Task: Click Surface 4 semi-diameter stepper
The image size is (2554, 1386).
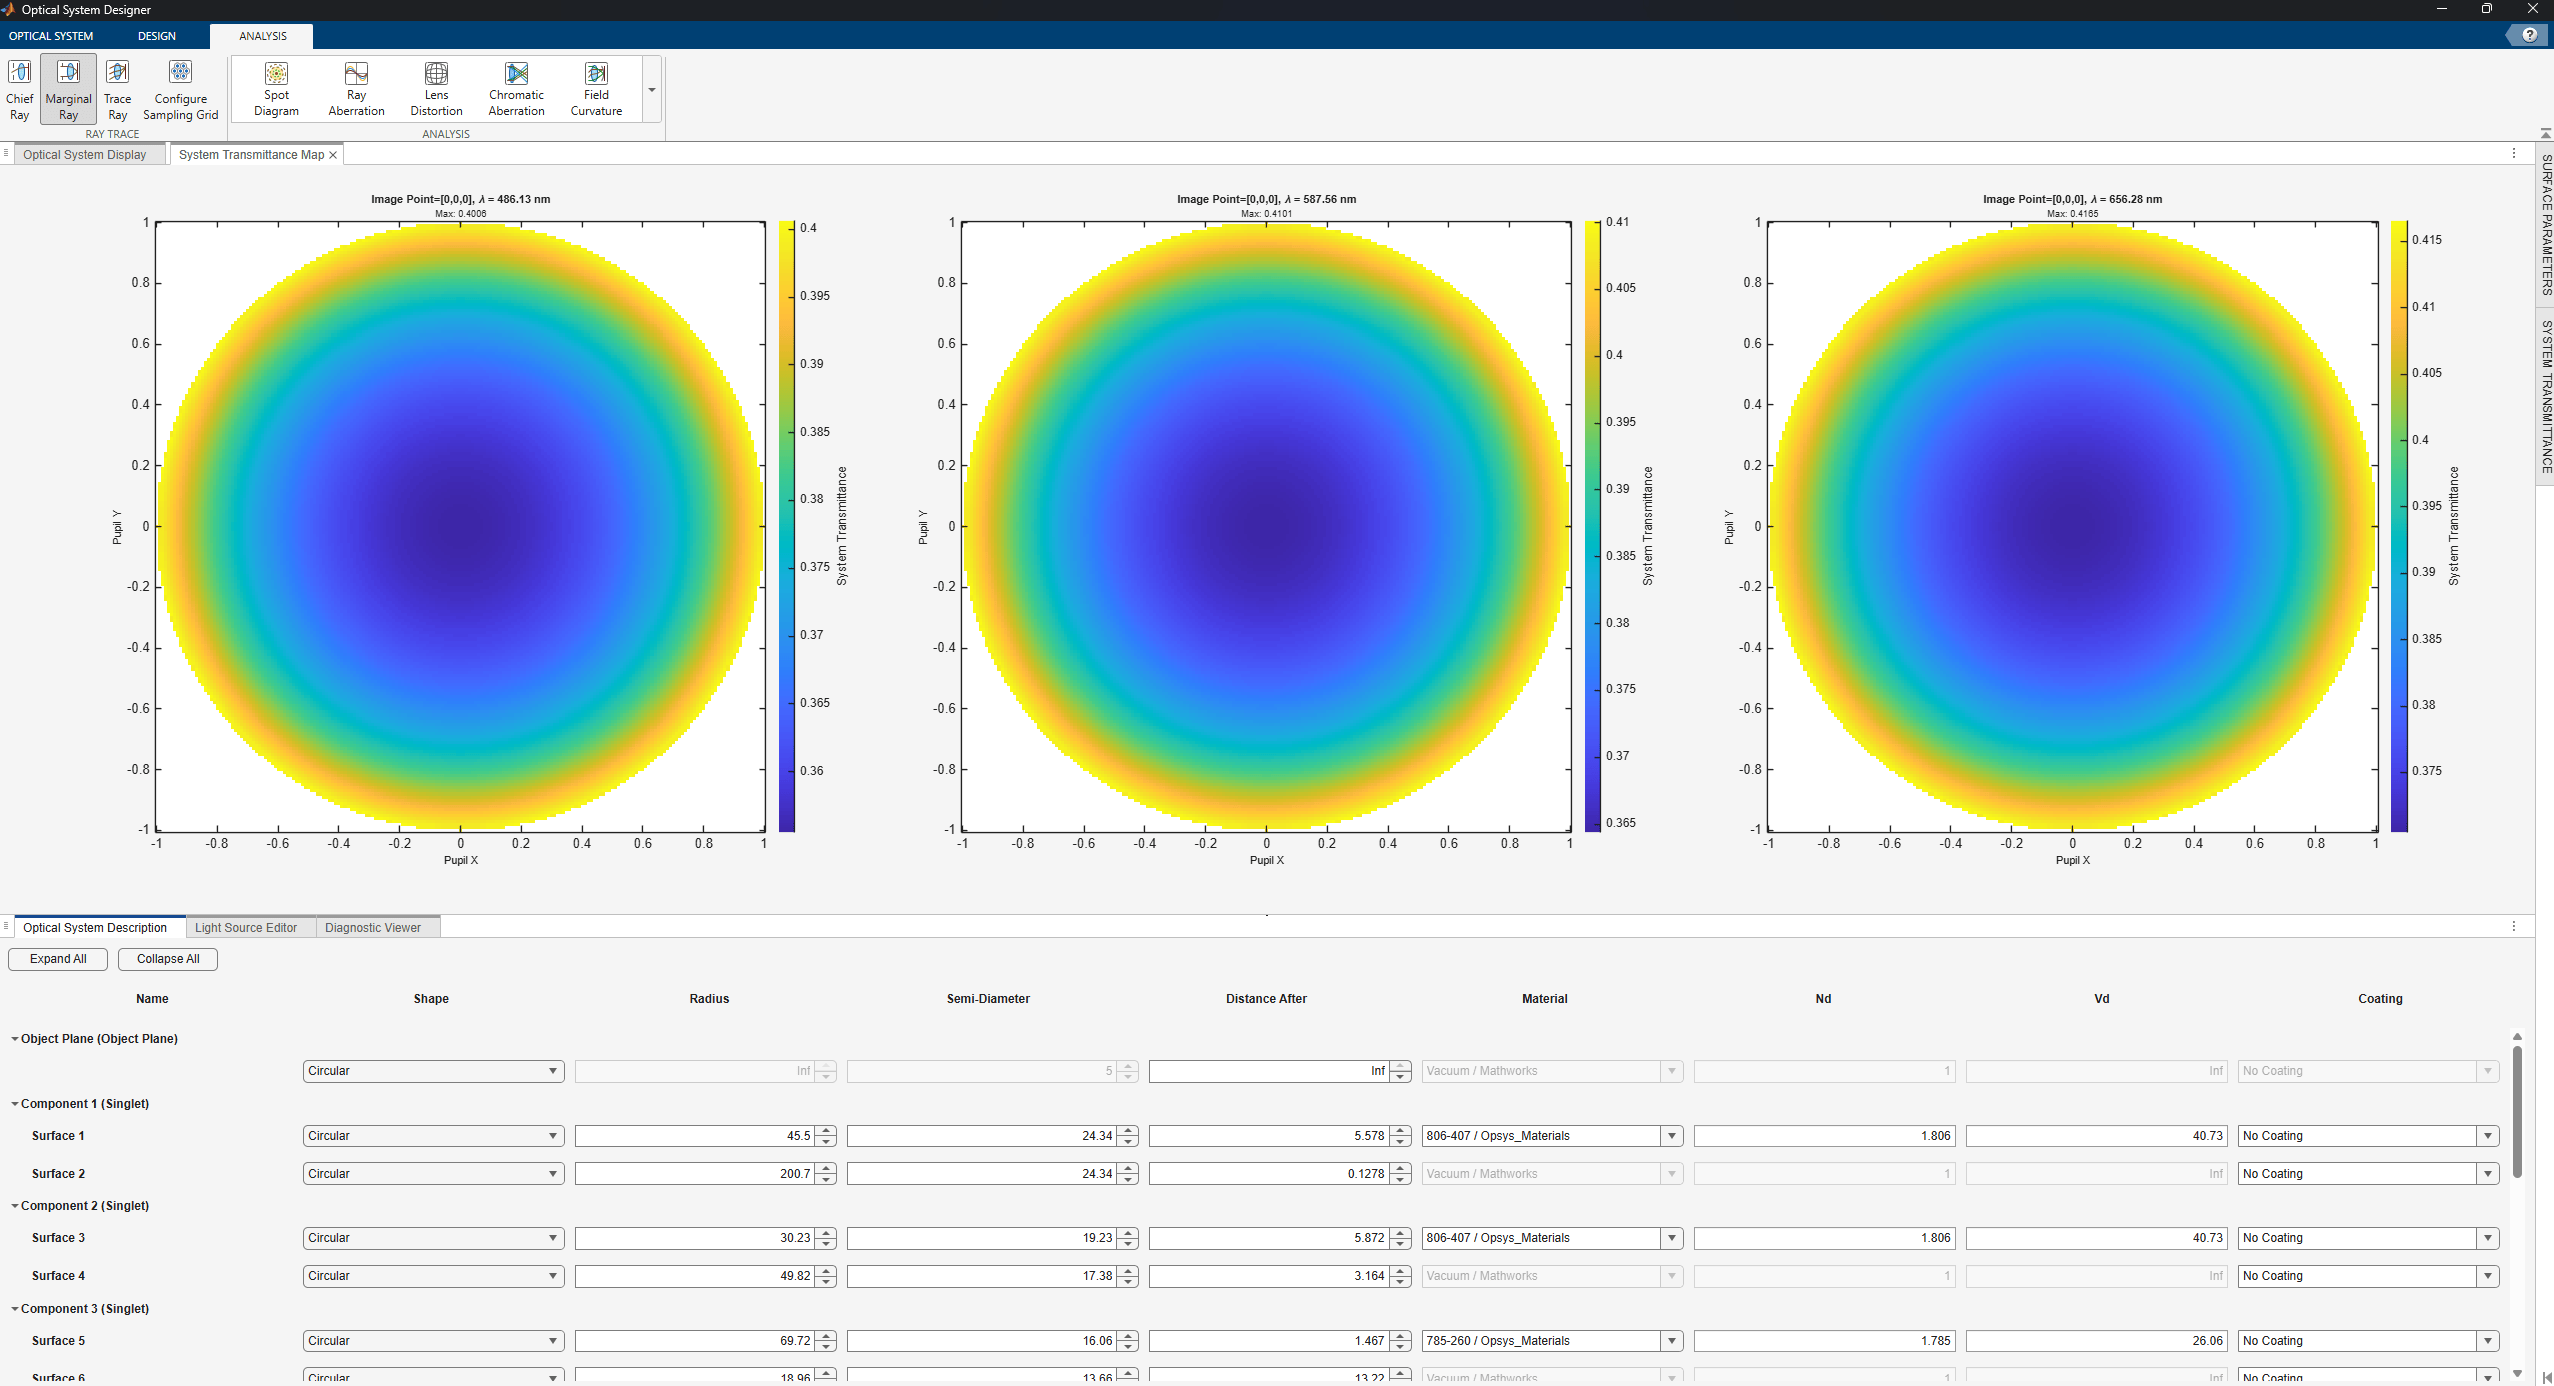Action: pyautogui.click(x=1128, y=1276)
